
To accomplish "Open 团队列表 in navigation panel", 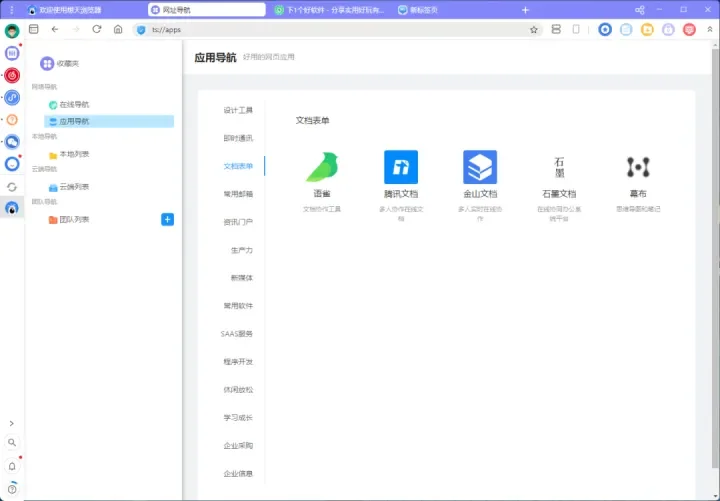I will 69,220.
